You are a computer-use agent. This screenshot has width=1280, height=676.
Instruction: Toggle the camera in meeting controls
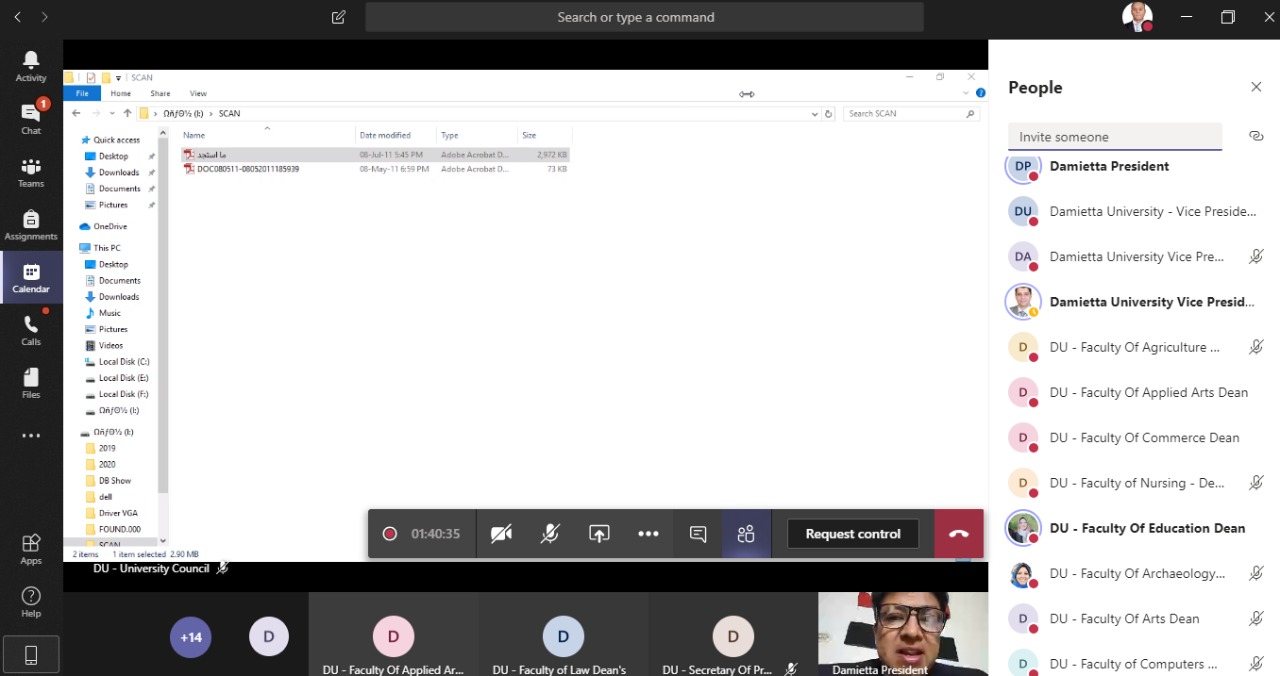(x=501, y=534)
